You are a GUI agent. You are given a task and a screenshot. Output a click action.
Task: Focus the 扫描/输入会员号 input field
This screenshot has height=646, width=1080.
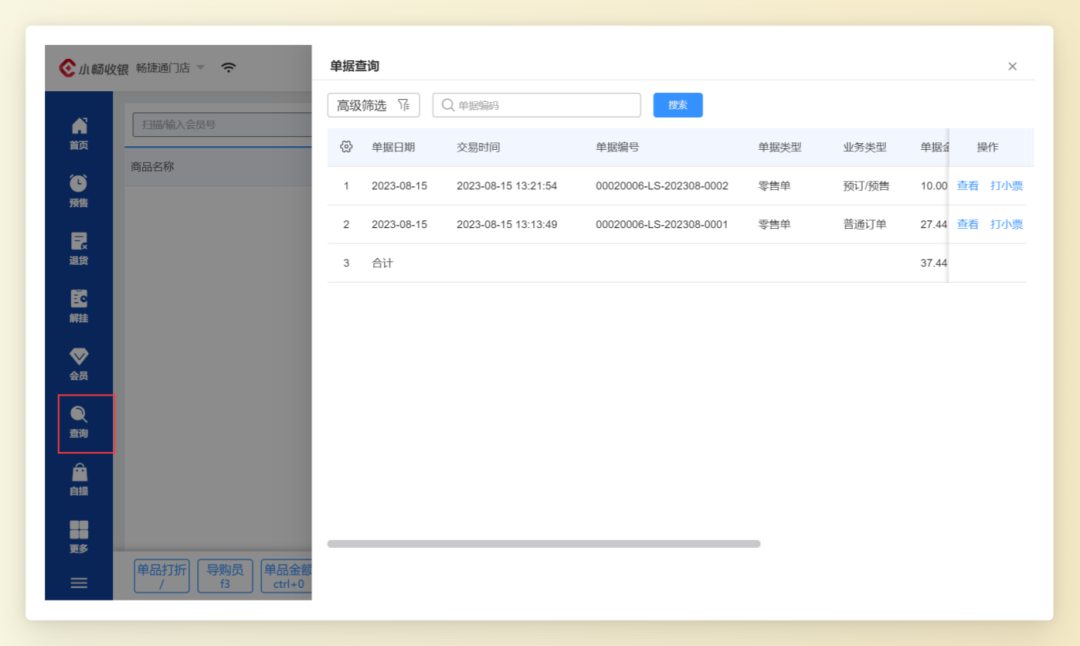(x=222, y=125)
